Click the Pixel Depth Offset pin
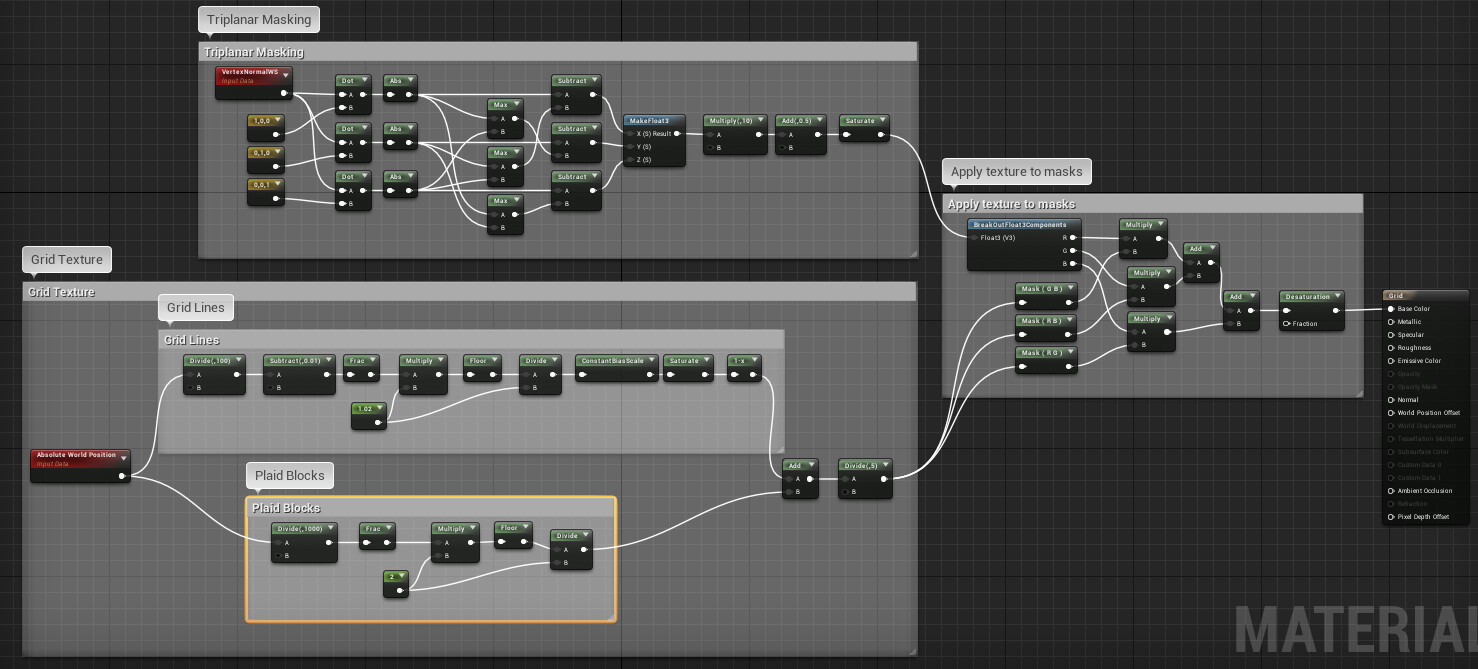Image resolution: width=1478 pixels, height=669 pixels. pos(1391,517)
